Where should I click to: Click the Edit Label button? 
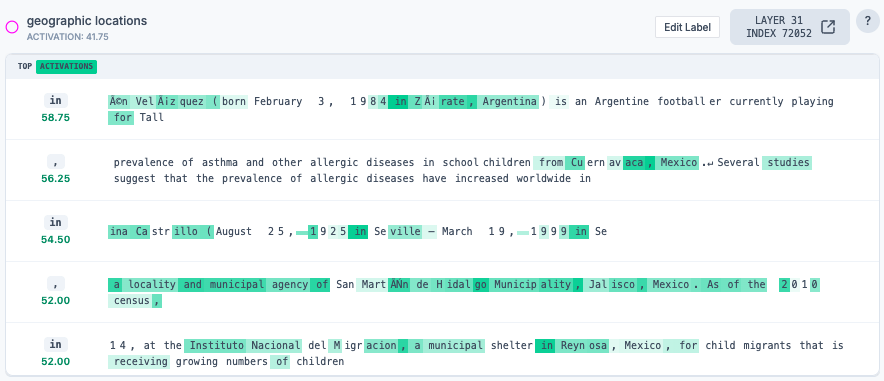[x=687, y=27]
